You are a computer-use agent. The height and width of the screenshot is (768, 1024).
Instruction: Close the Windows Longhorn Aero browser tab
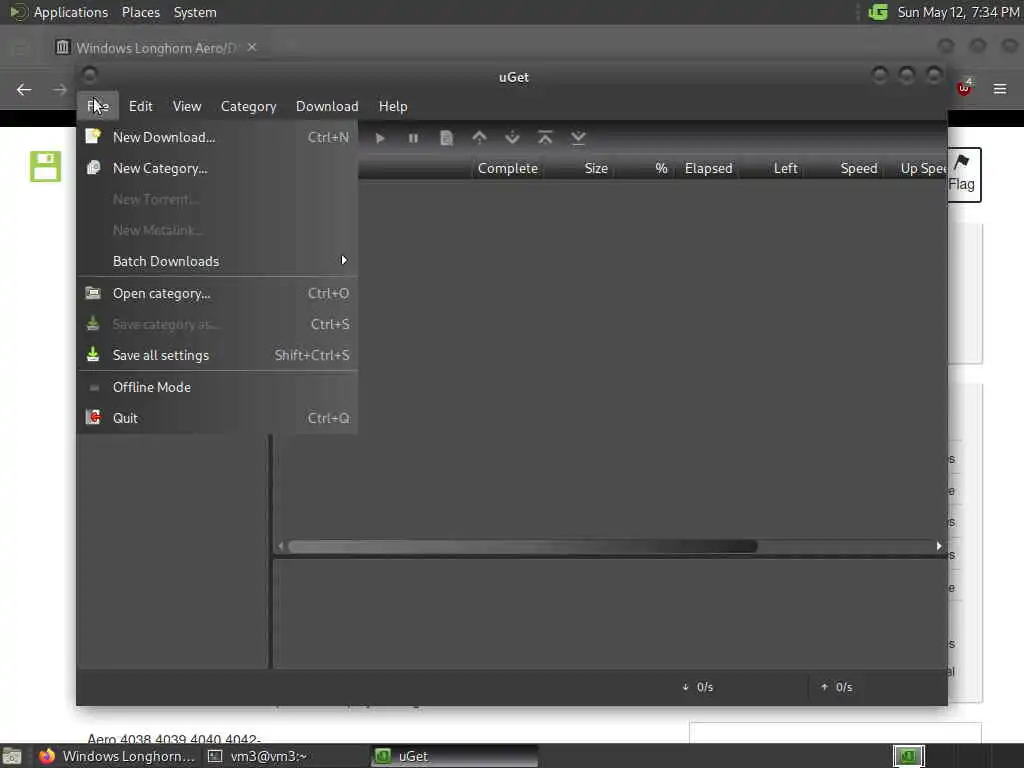[x=252, y=47]
